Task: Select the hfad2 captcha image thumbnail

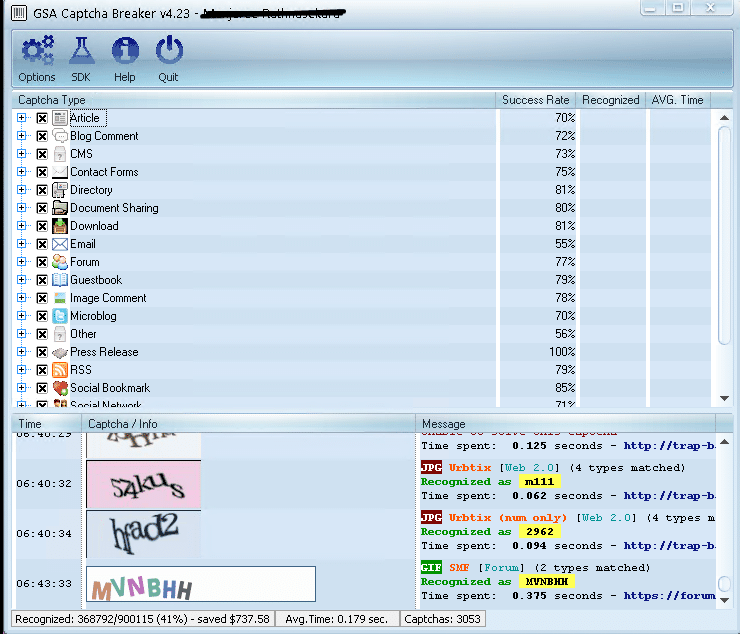Action: coord(144,534)
